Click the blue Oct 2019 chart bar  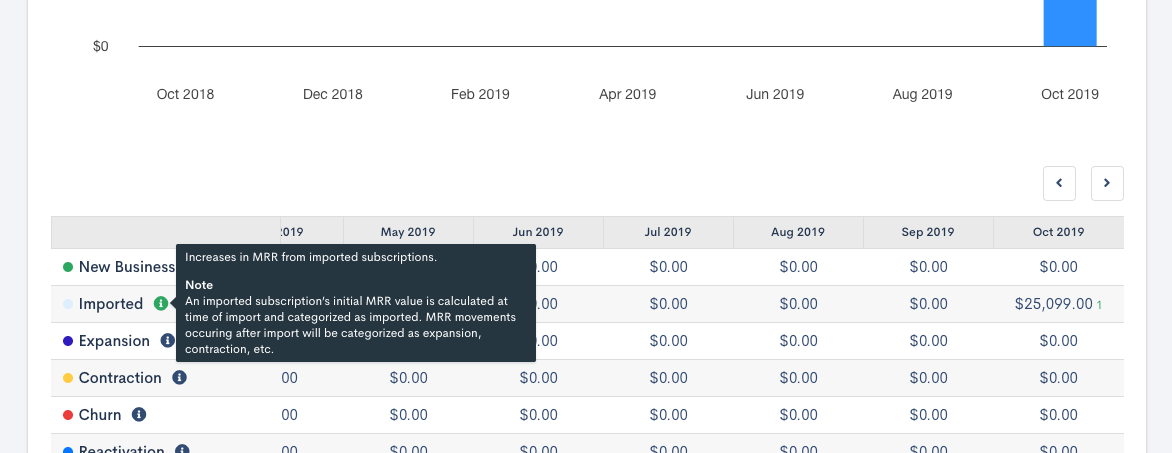pyautogui.click(x=1069, y=22)
